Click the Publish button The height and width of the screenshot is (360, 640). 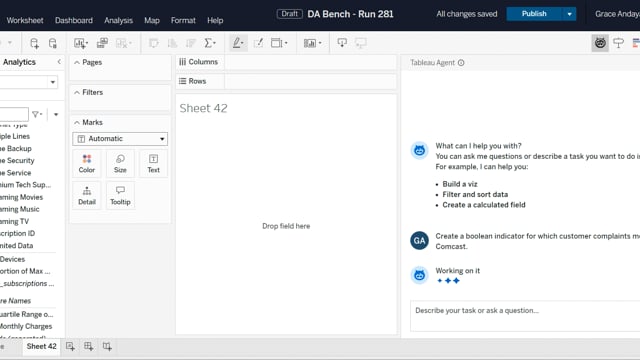[x=534, y=14]
